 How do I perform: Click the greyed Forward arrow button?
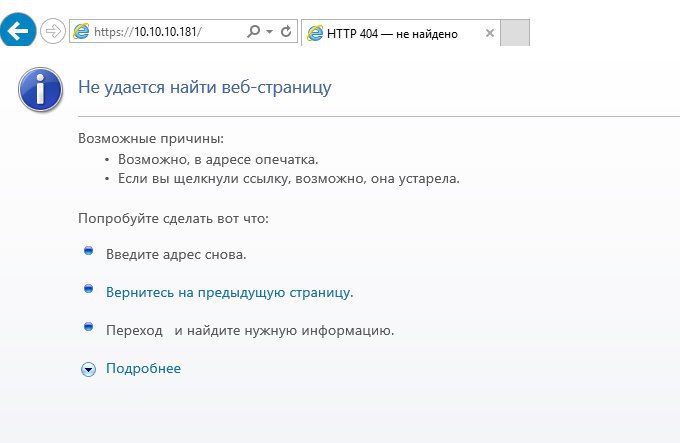point(53,31)
